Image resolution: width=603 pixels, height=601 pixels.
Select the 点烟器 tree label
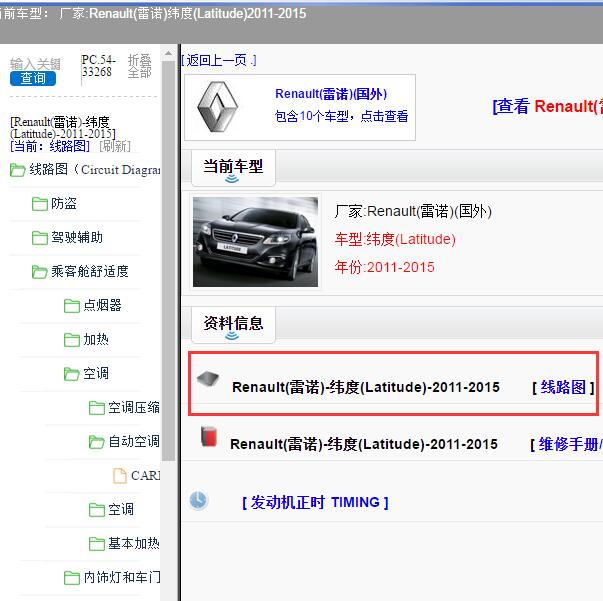pos(102,305)
